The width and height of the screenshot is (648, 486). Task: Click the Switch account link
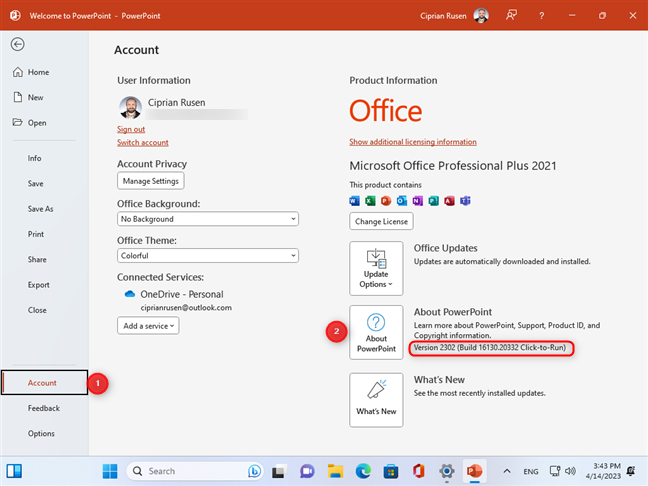(x=143, y=143)
